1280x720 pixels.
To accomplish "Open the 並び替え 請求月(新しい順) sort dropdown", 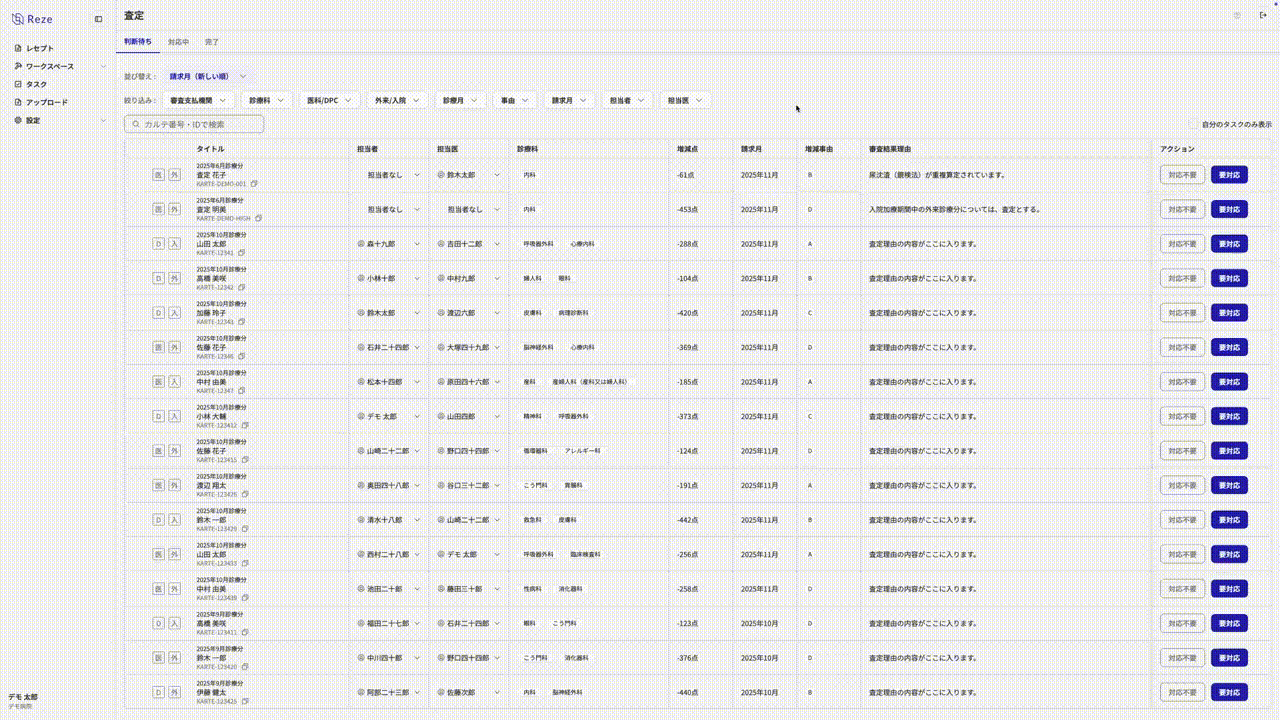I will [206, 76].
